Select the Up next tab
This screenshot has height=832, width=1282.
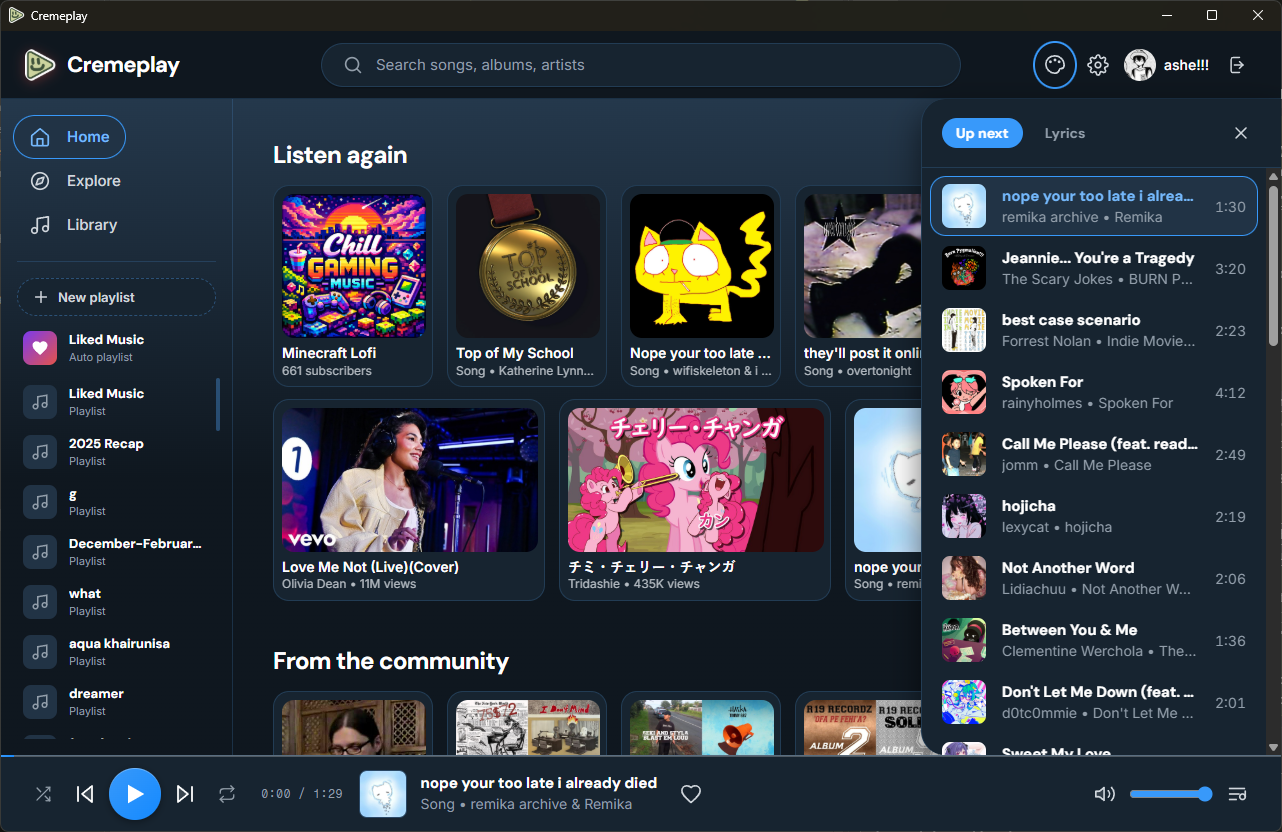tap(982, 133)
